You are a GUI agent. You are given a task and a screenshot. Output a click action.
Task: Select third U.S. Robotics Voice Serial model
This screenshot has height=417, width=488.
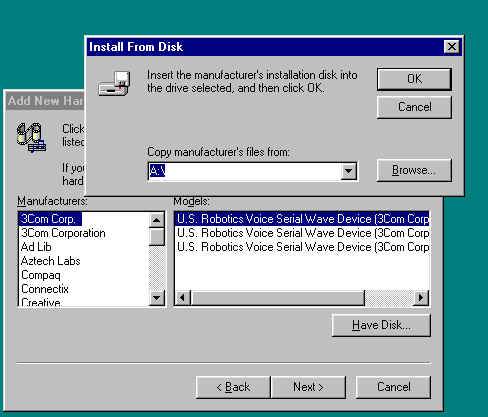click(302, 247)
